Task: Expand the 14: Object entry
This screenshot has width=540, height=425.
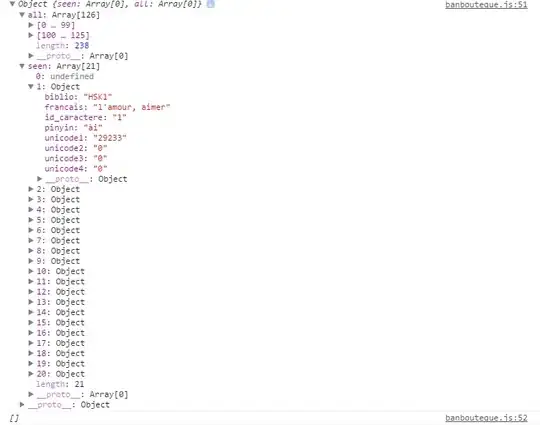Action: point(31,312)
